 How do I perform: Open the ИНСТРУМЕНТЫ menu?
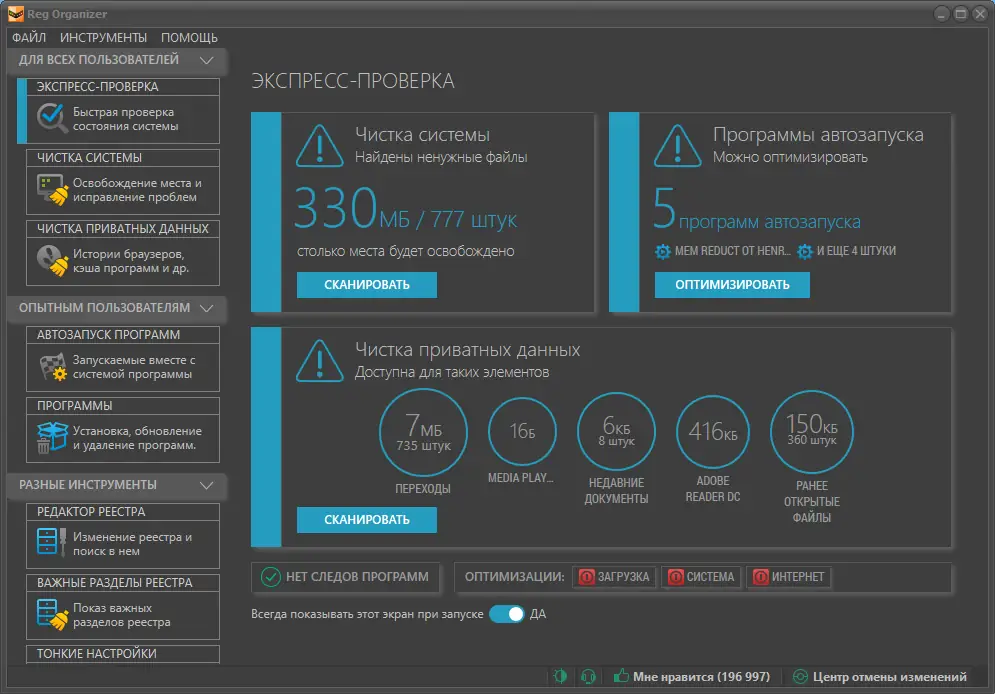point(103,37)
